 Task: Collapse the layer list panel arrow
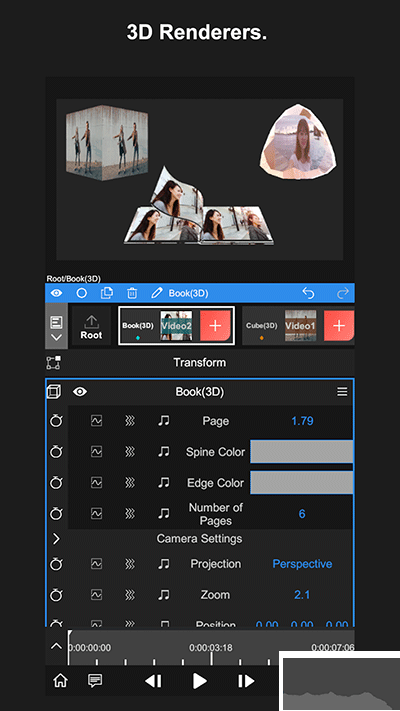coord(57,337)
